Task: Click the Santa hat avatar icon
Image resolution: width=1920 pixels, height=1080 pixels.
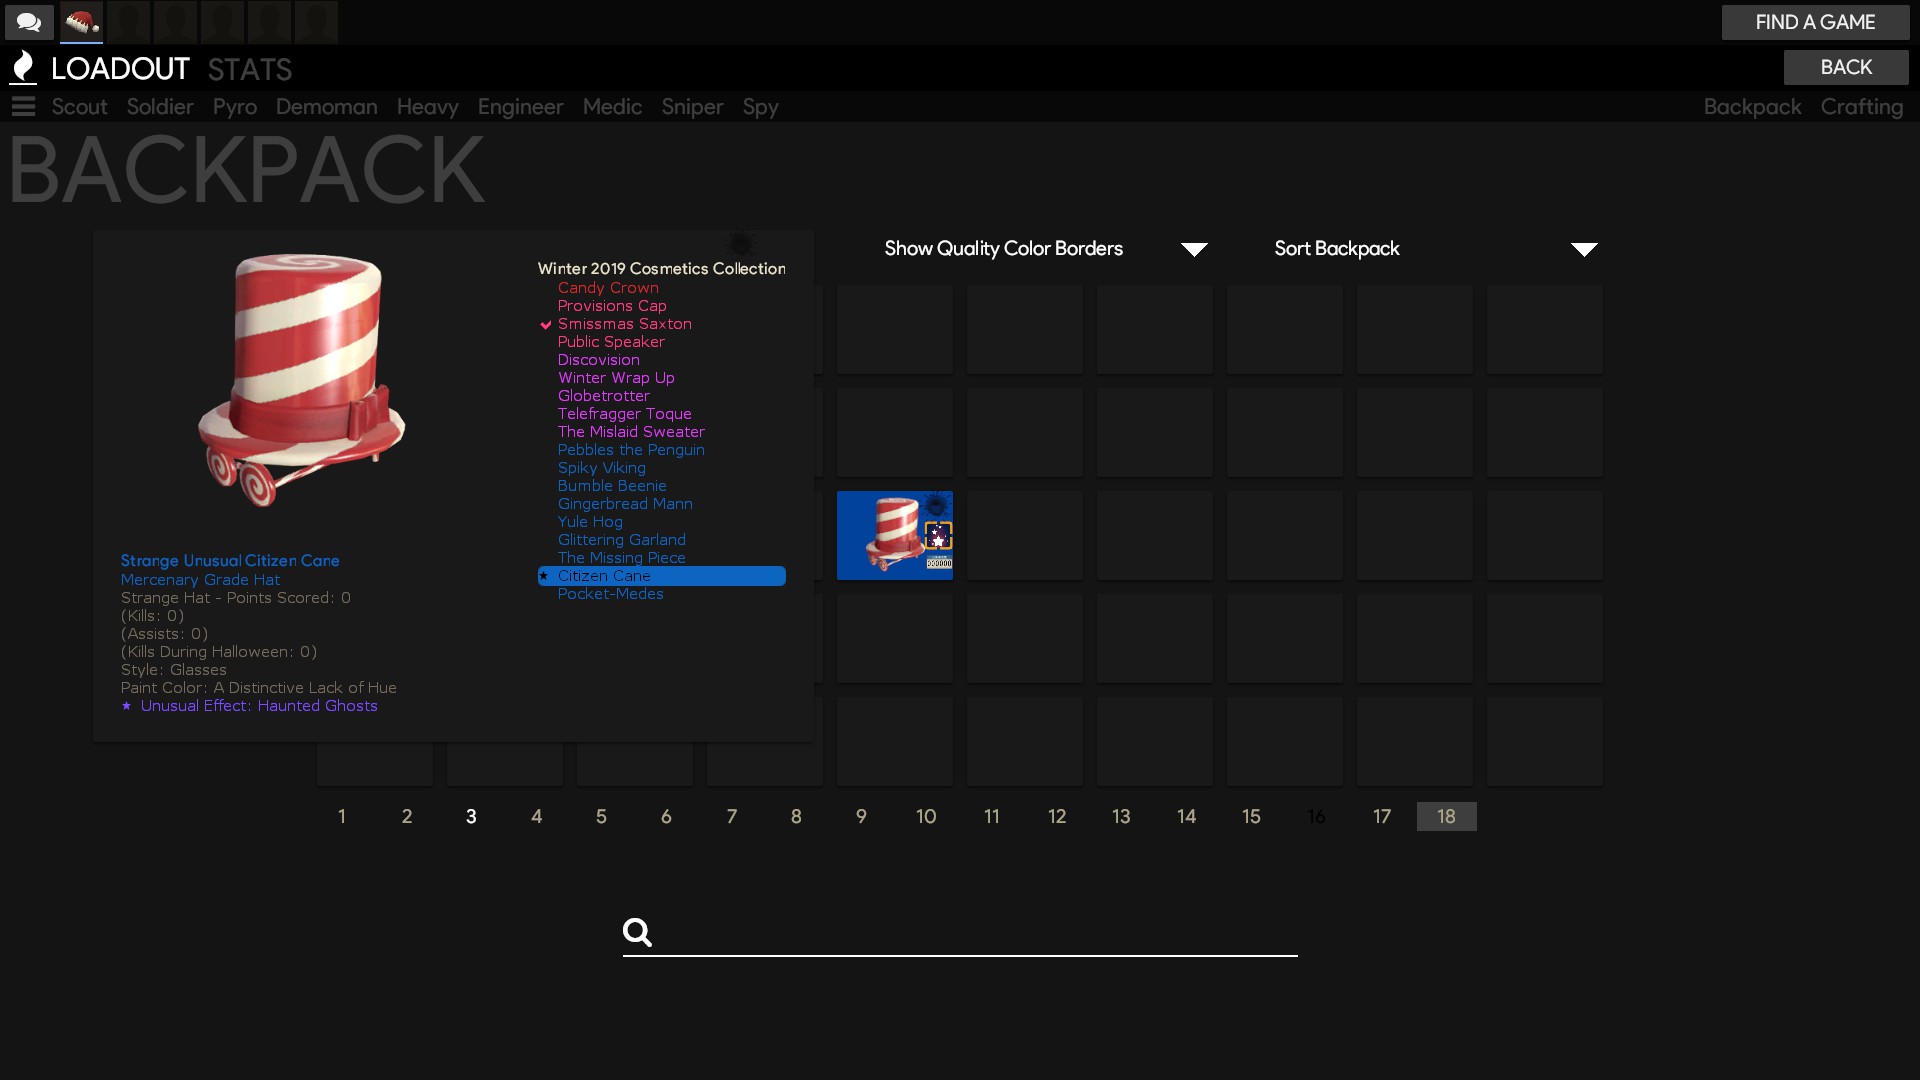Action: pos(81,22)
